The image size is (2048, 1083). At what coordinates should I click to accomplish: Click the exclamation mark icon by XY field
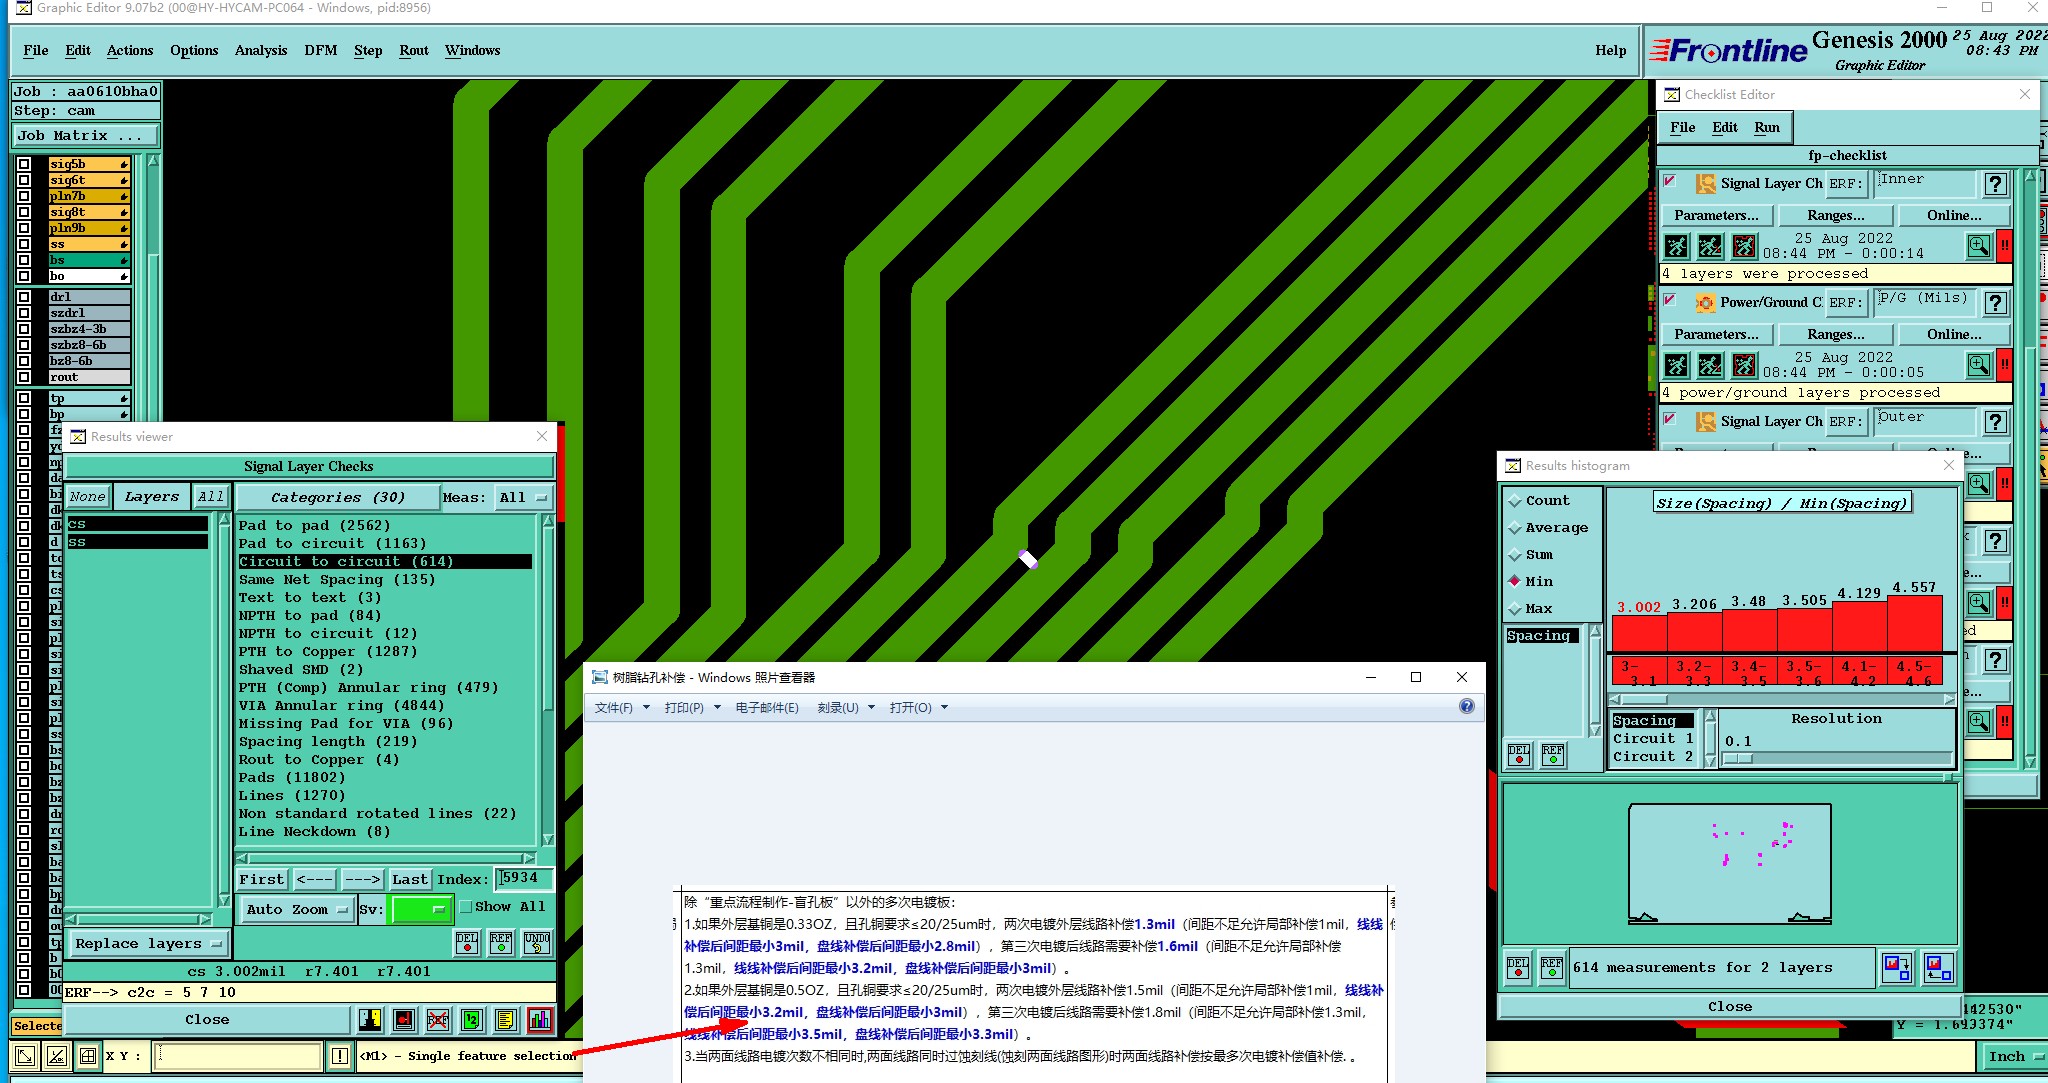(x=340, y=1056)
